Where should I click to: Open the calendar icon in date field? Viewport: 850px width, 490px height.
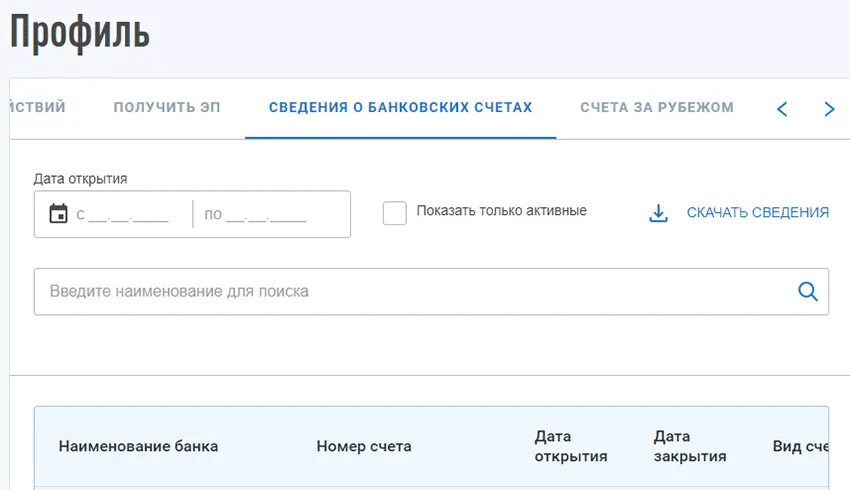pos(58,214)
